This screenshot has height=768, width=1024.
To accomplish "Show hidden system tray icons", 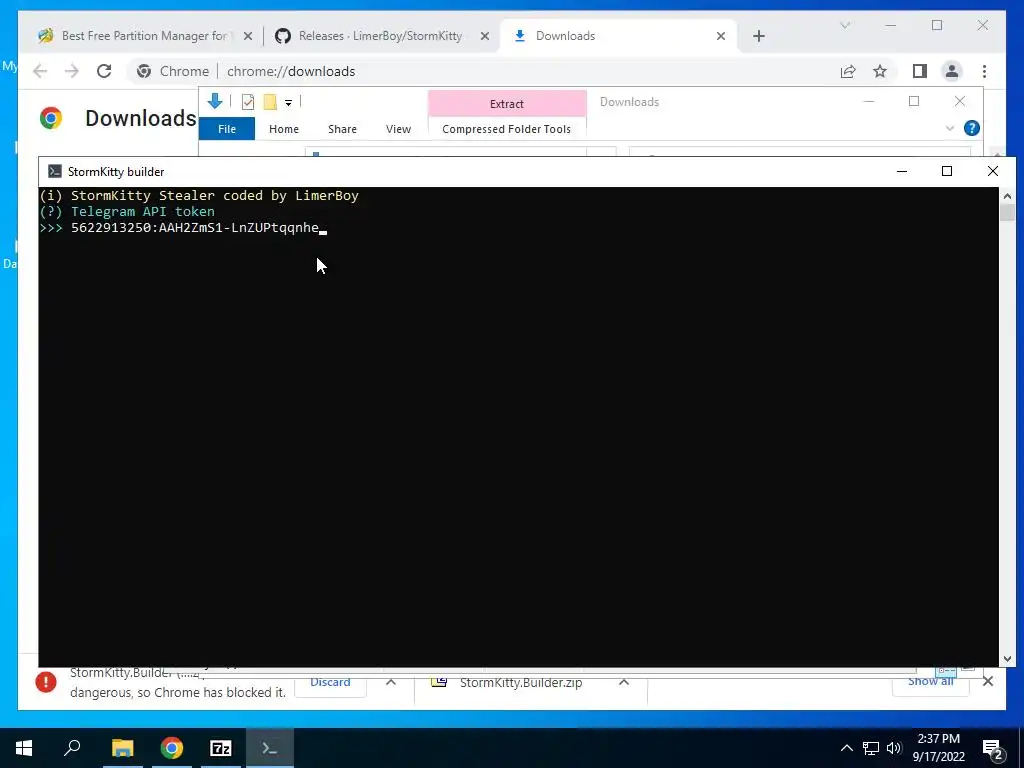I will 846,748.
